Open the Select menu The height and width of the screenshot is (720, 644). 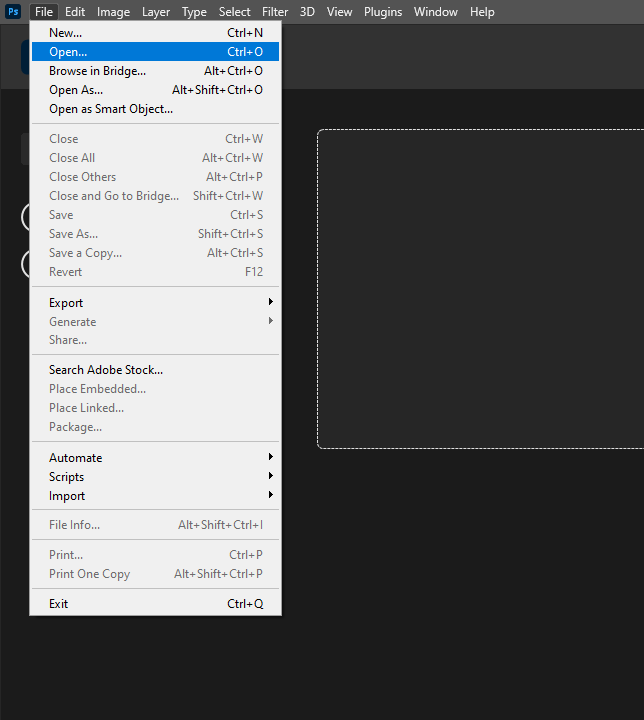tap(234, 12)
